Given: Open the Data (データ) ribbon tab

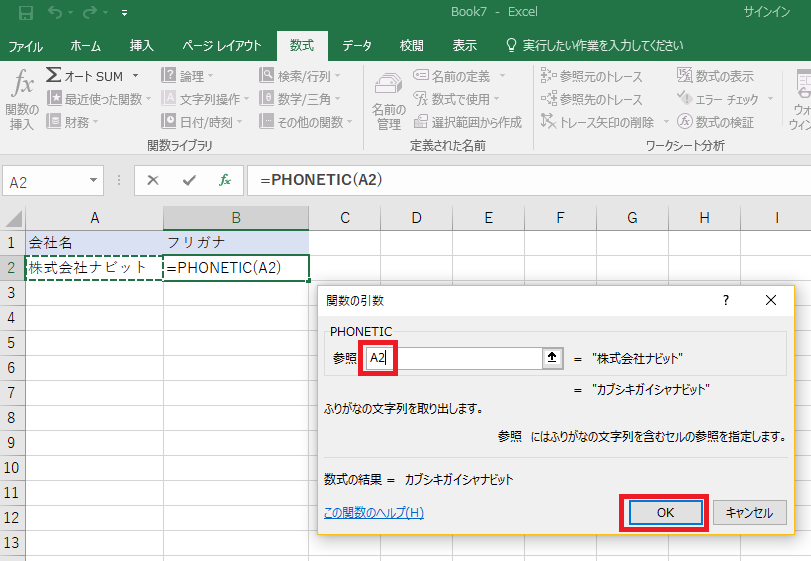Looking at the screenshot, I should 356,46.
